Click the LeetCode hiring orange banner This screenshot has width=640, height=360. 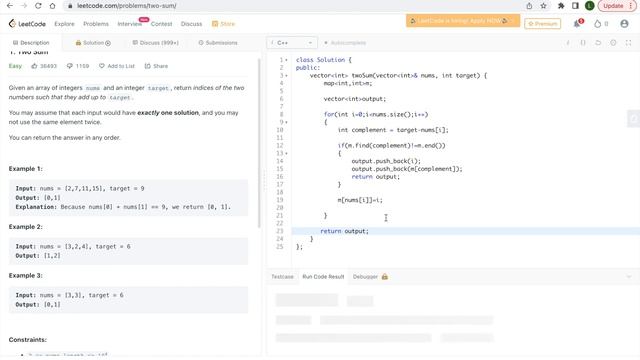click(463, 20)
